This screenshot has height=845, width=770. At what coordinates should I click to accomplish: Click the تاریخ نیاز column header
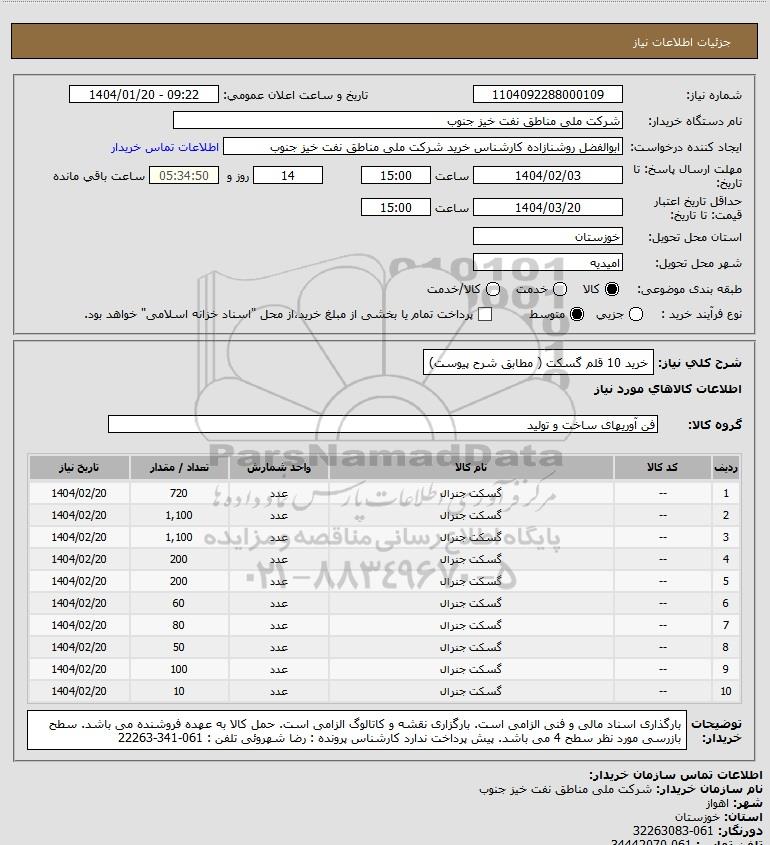coord(79,467)
